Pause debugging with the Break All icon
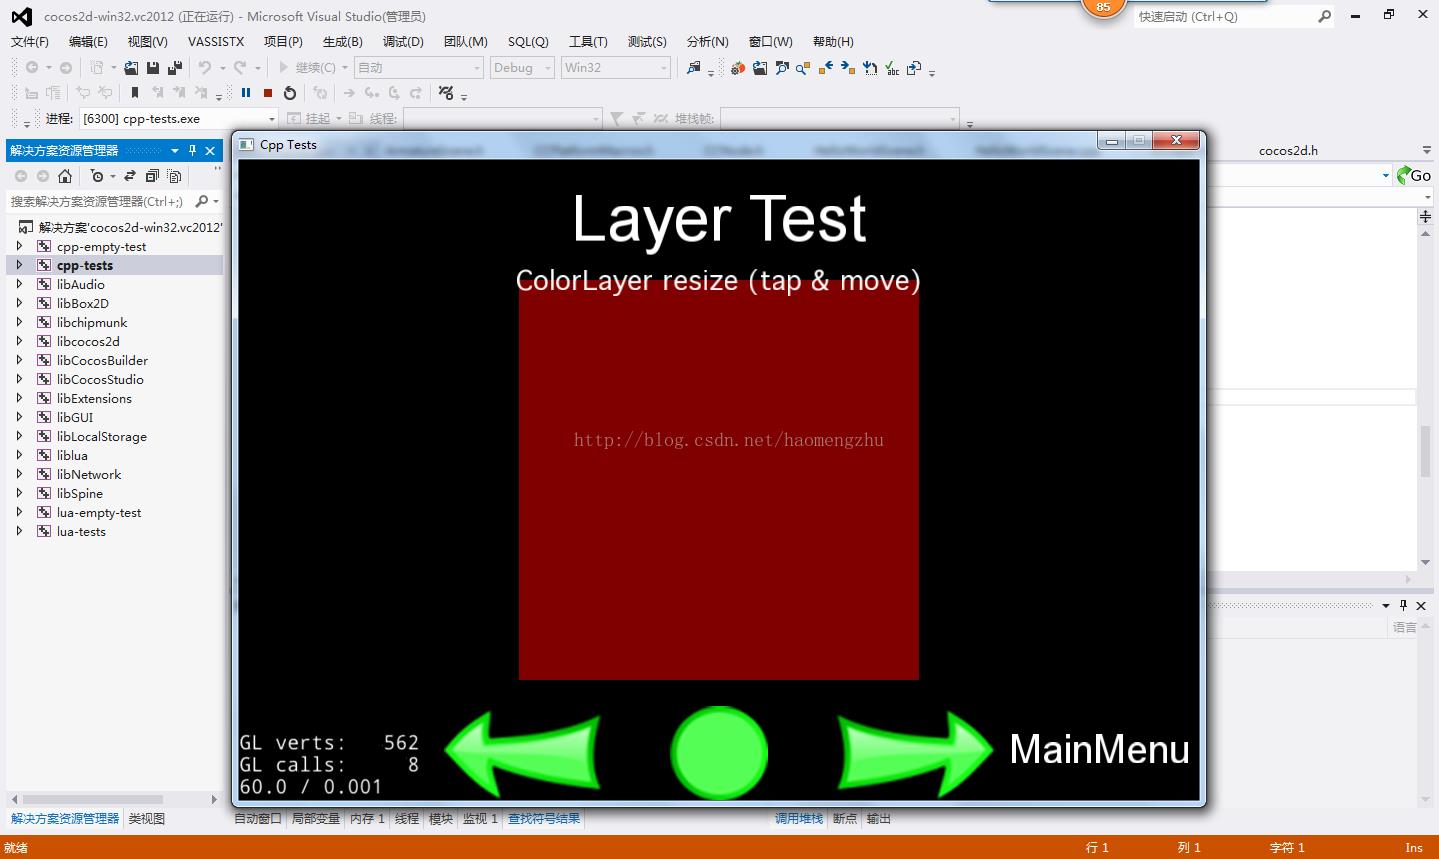 tap(246, 93)
